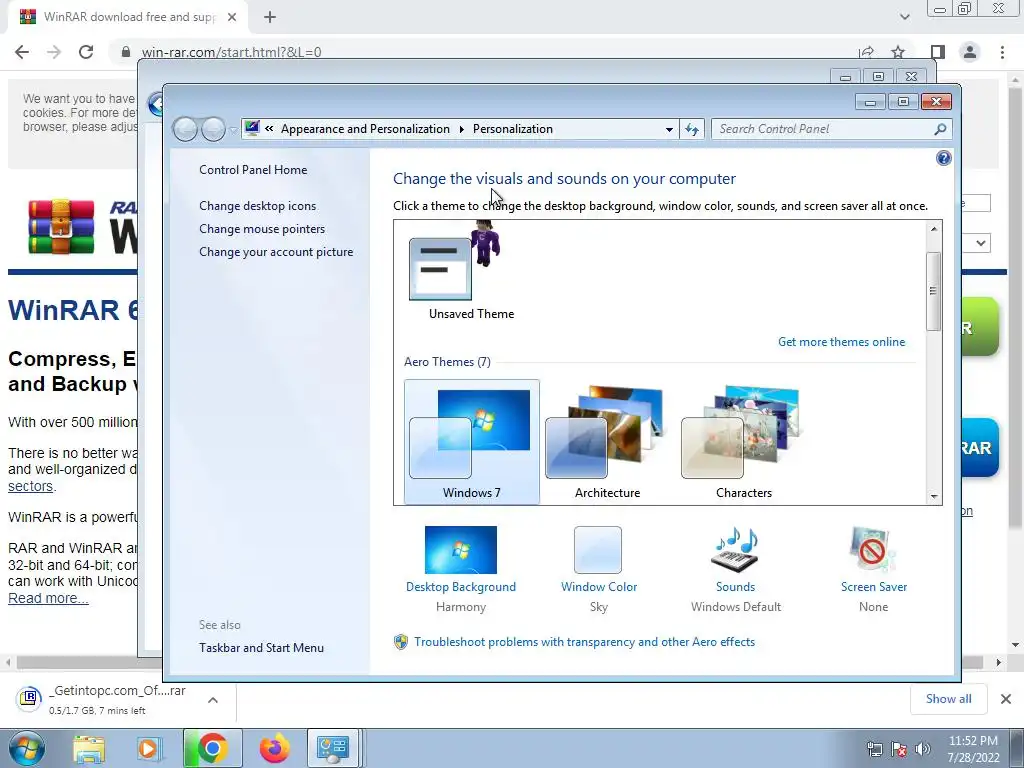
Task: Close the Chrome downloads bar
Action: click(1006, 699)
